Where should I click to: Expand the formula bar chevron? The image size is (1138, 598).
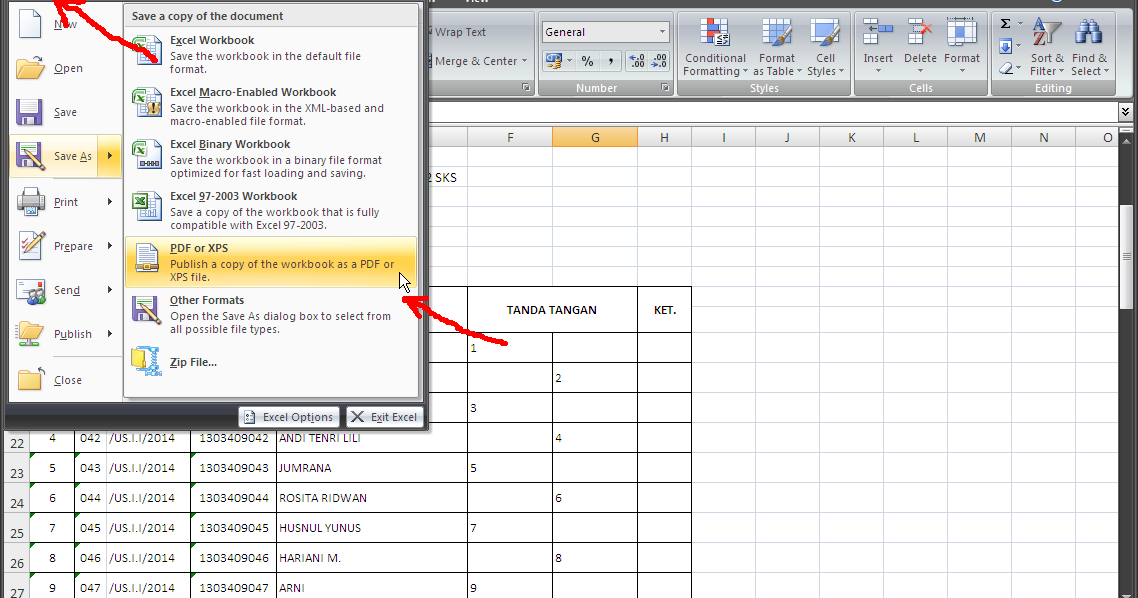(1125, 111)
